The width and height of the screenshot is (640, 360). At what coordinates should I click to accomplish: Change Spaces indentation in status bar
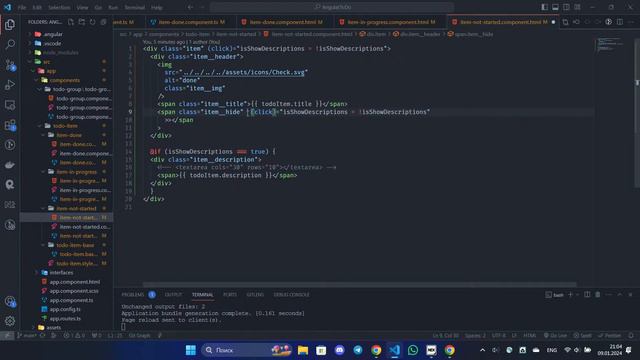(476, 336)
